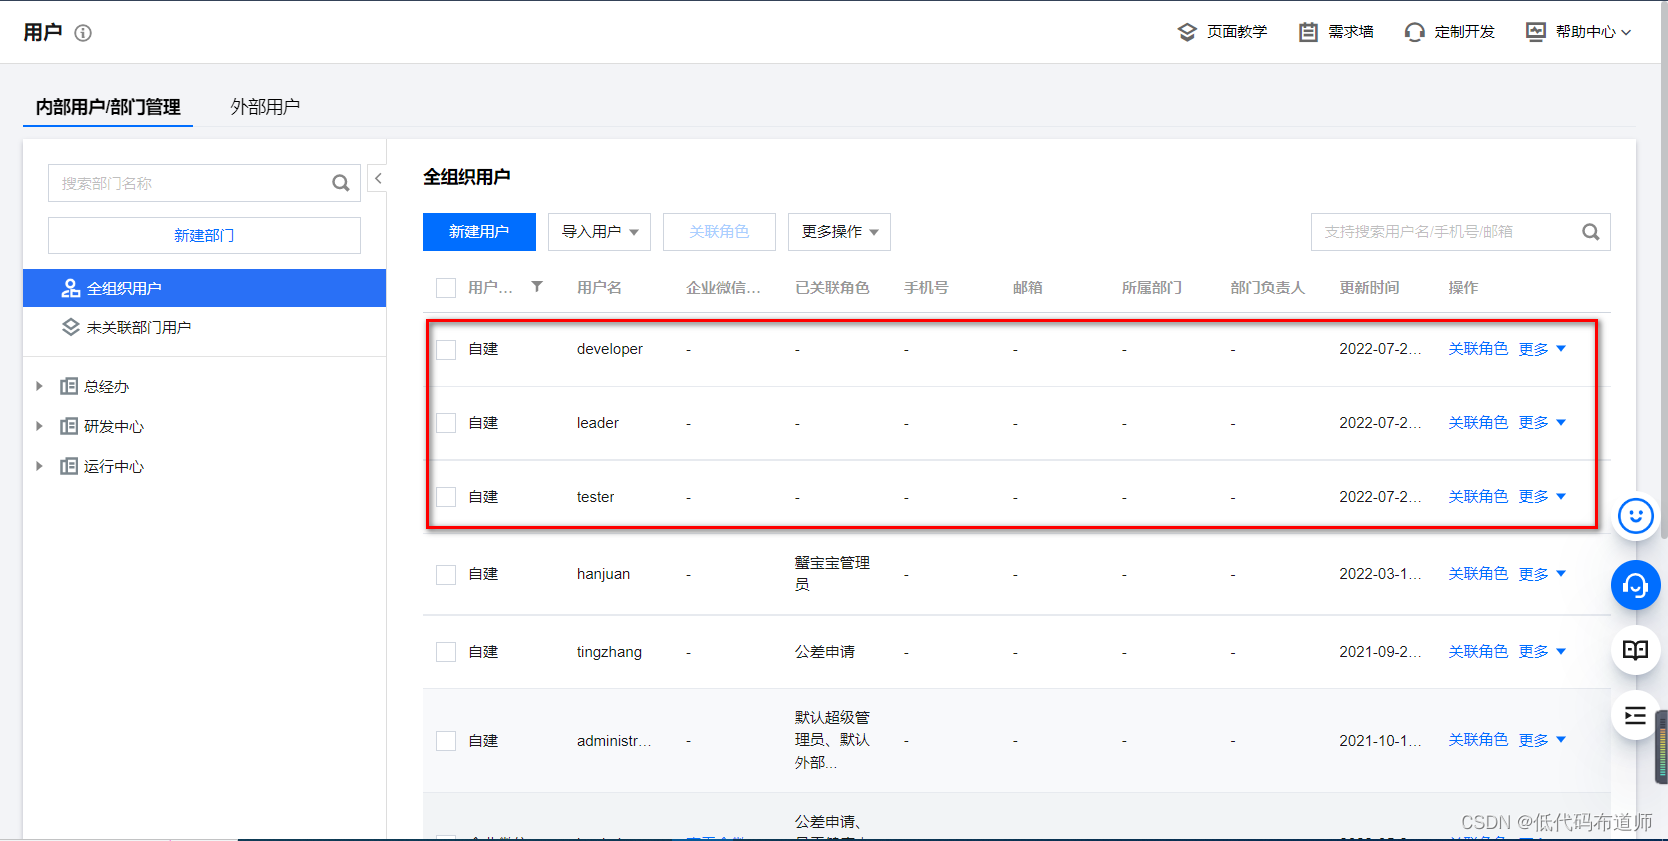The height and width of the screenshot is (841, 1668).
Task: Click the 关联角色 toolbar button
Action: pos(719,232)
